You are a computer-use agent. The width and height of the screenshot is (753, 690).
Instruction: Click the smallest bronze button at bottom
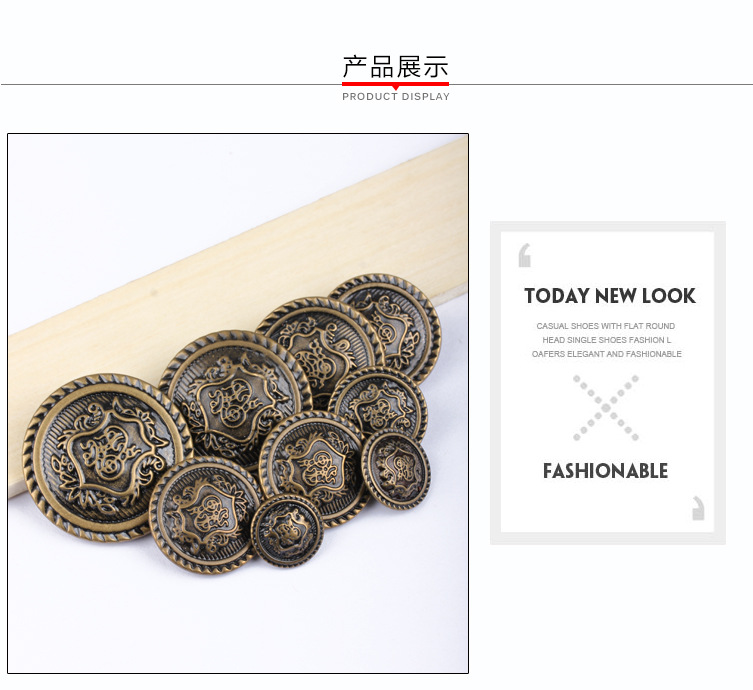coord(287,531)
